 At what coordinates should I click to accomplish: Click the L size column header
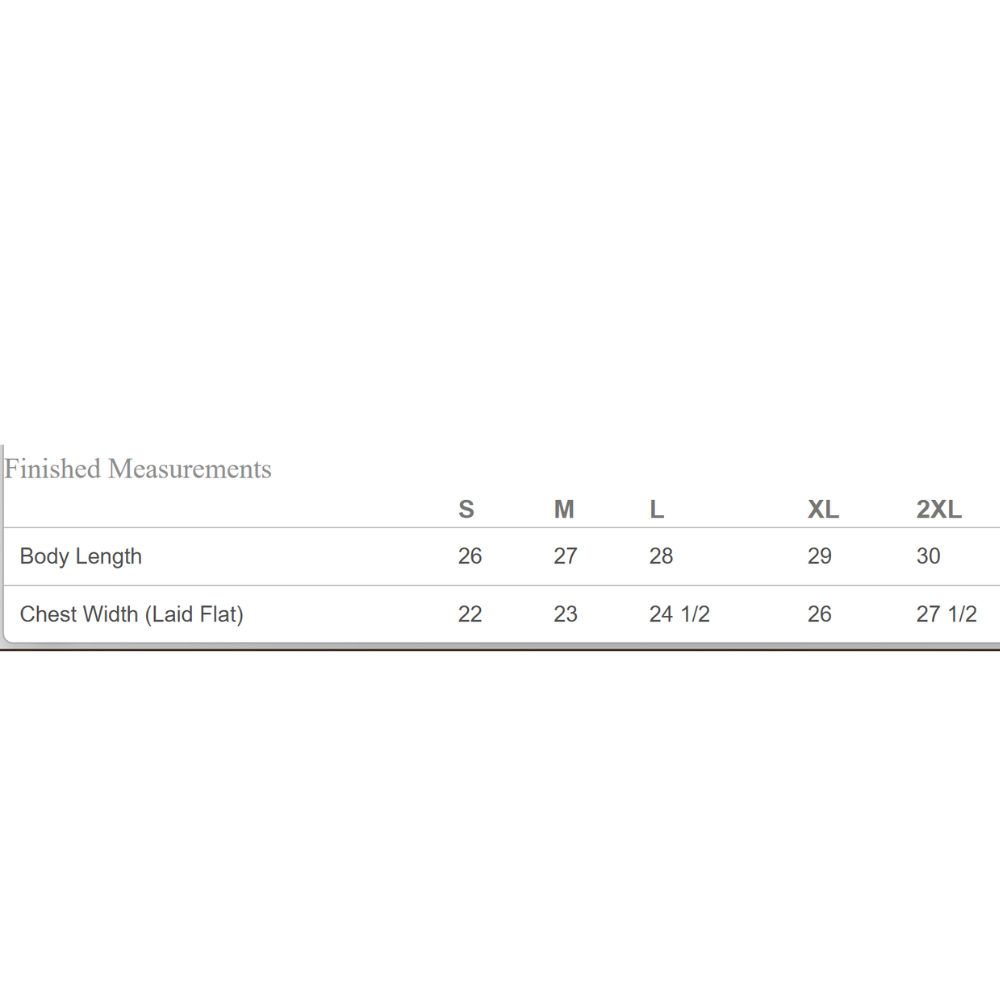click(x=656, y=510)
